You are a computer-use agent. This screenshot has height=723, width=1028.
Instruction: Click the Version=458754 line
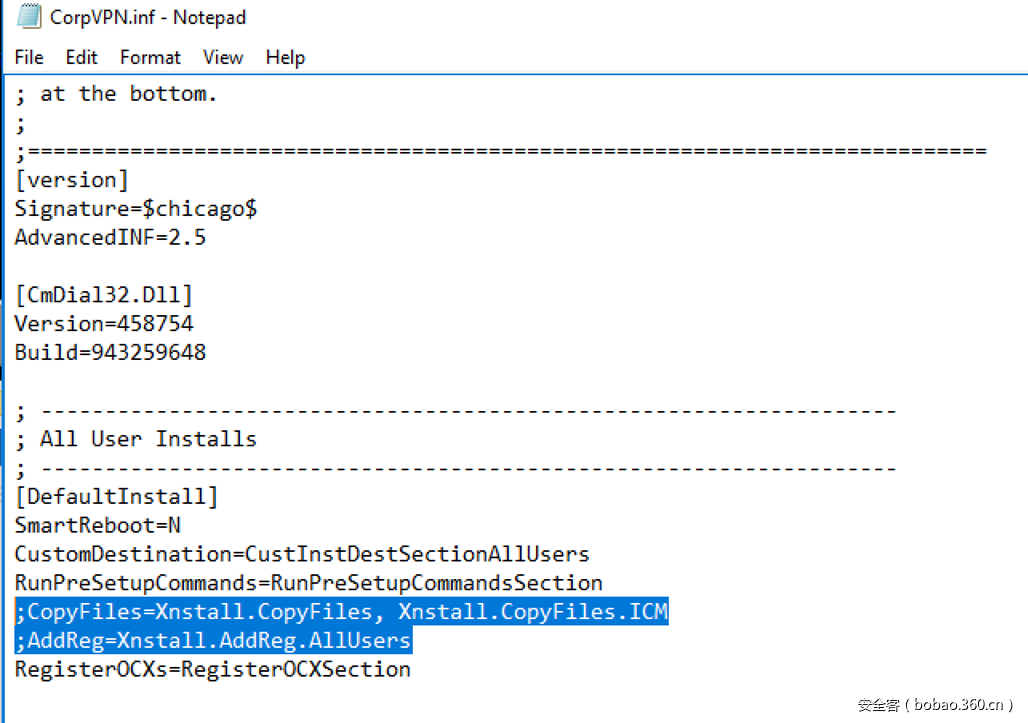[x=104, y=324]
